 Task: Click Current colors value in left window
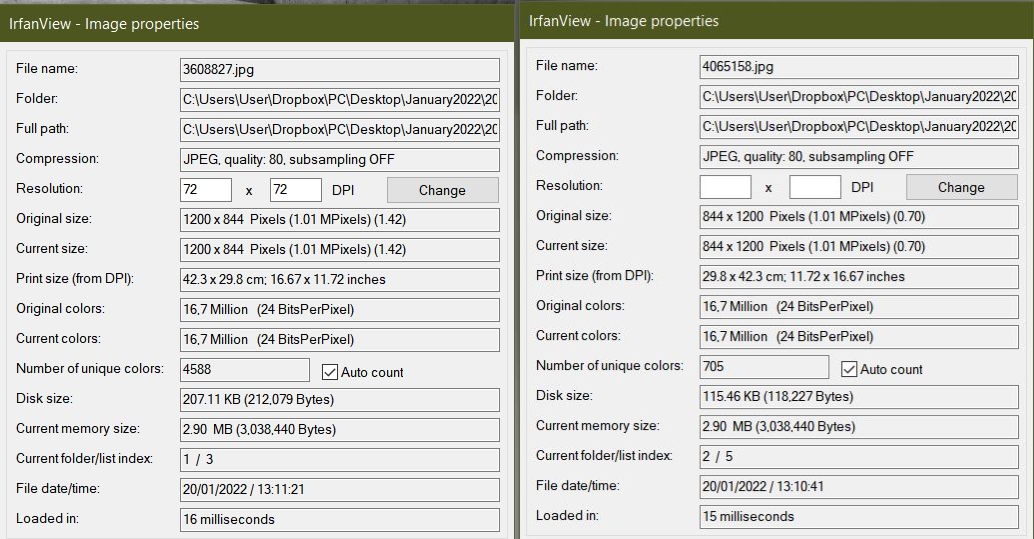click(x=340, y=340)
